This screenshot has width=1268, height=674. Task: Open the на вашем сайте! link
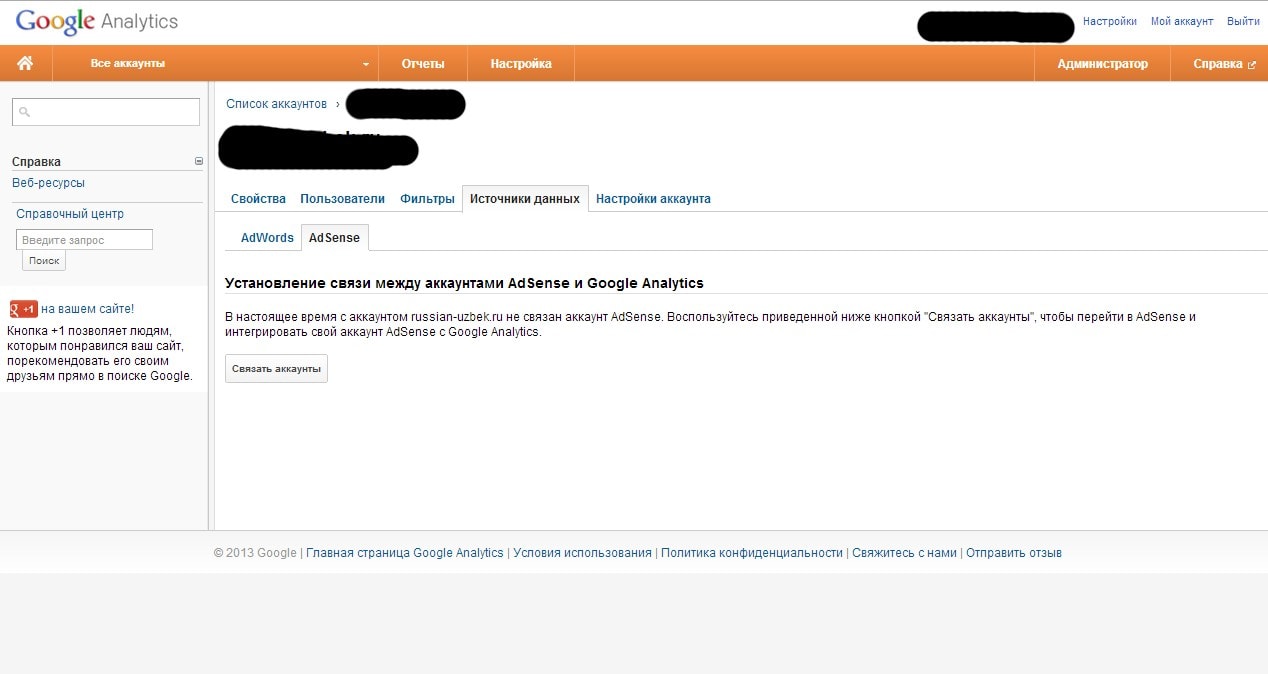(87, 309)
